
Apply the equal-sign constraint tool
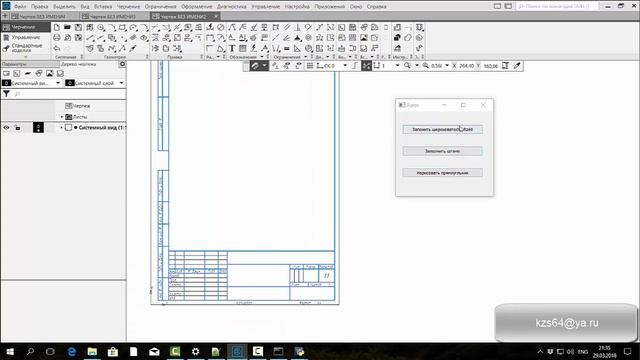click(287, 48)
